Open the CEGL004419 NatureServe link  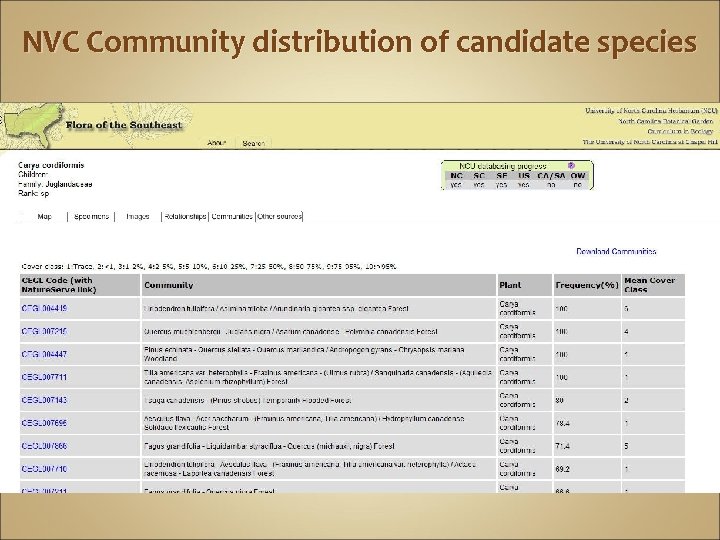pyautogui.click(x=44, y=308)
